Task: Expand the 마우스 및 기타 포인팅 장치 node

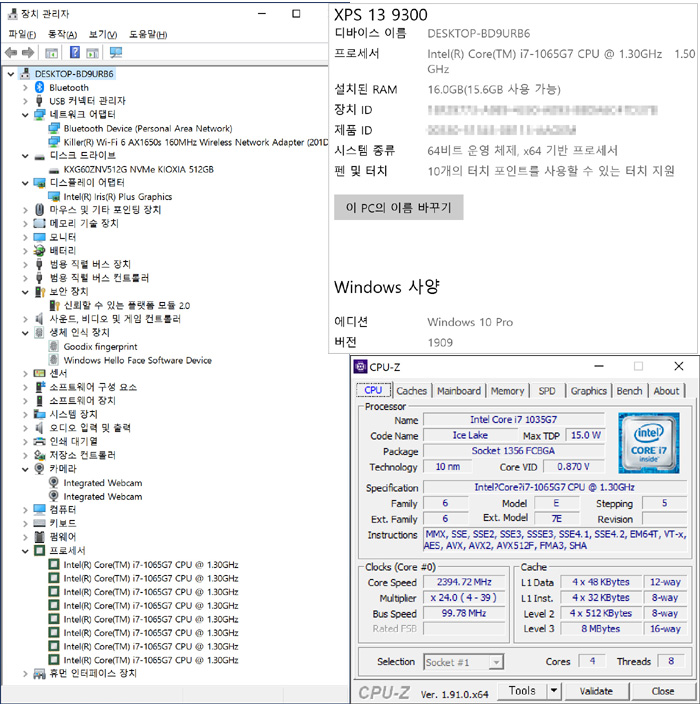Action: point(25,210)
